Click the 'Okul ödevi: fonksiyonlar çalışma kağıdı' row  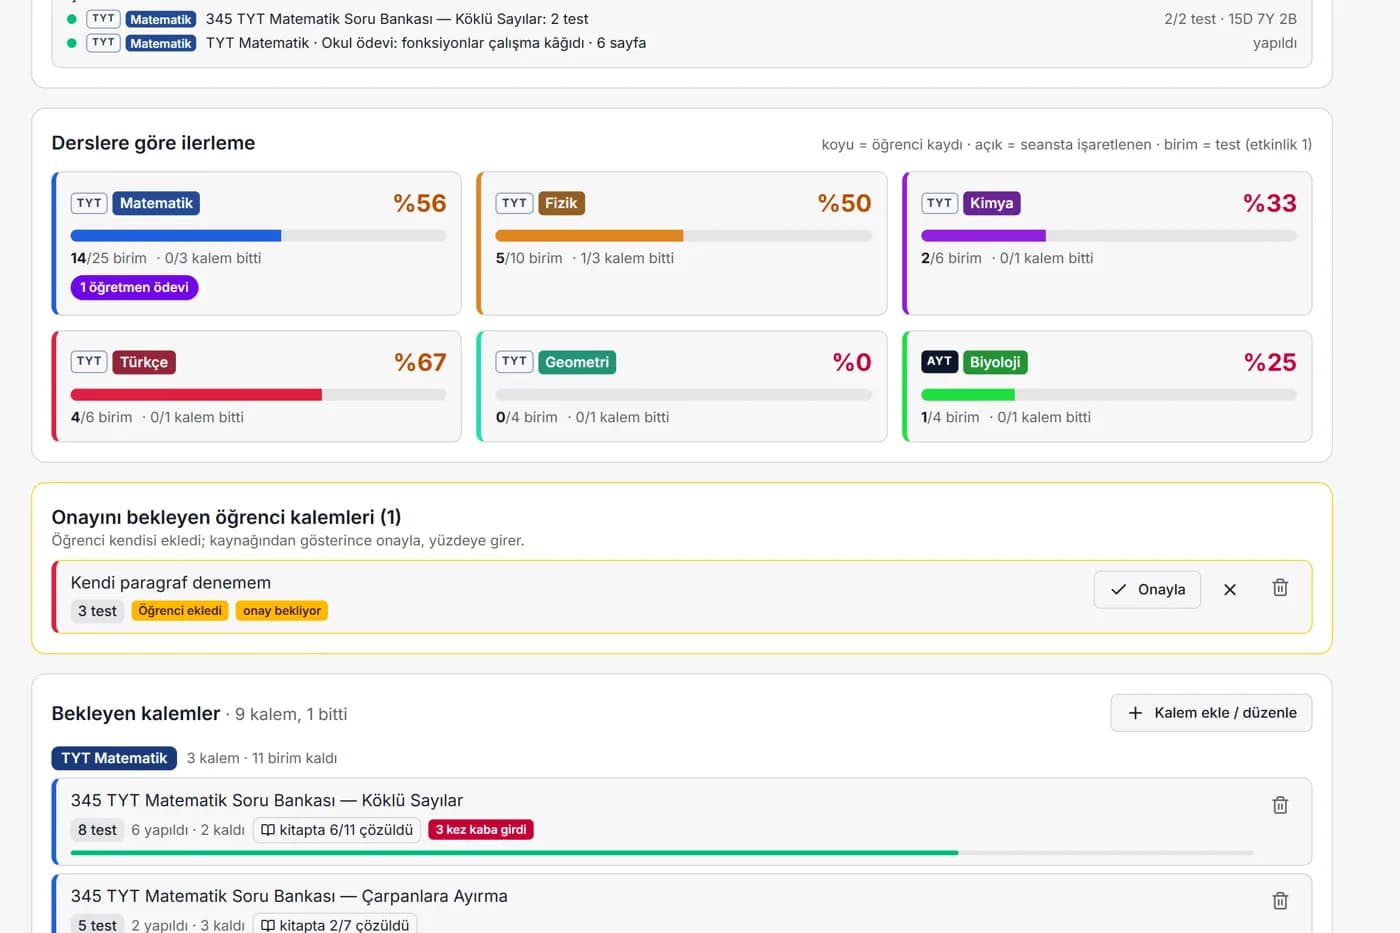682,43
